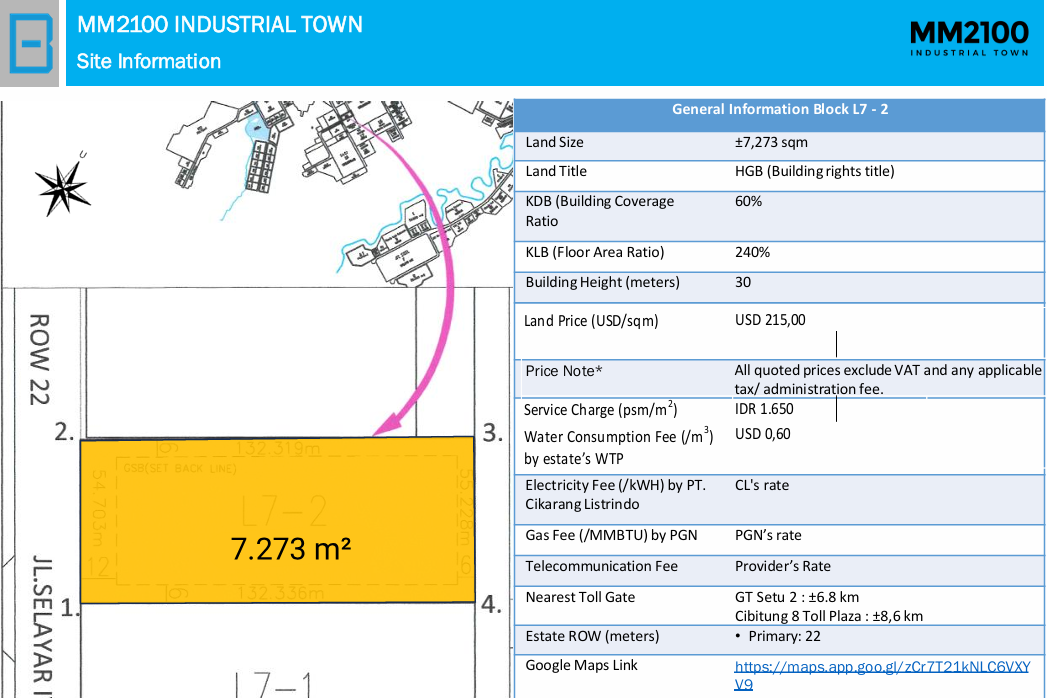Screen dimensions: 1047x698
Task: Click the blue B logo icon
Action: [x=31, y=43]
